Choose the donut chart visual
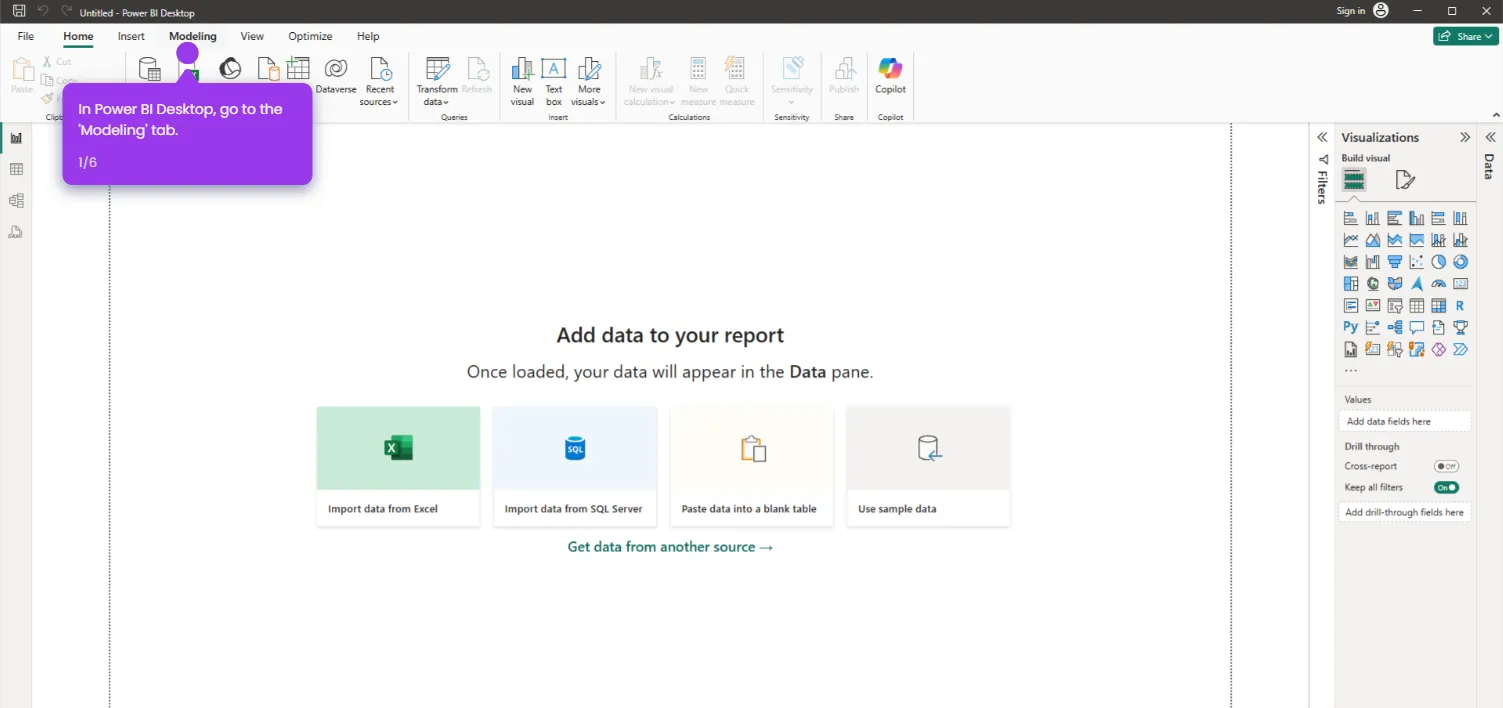 1461,262
